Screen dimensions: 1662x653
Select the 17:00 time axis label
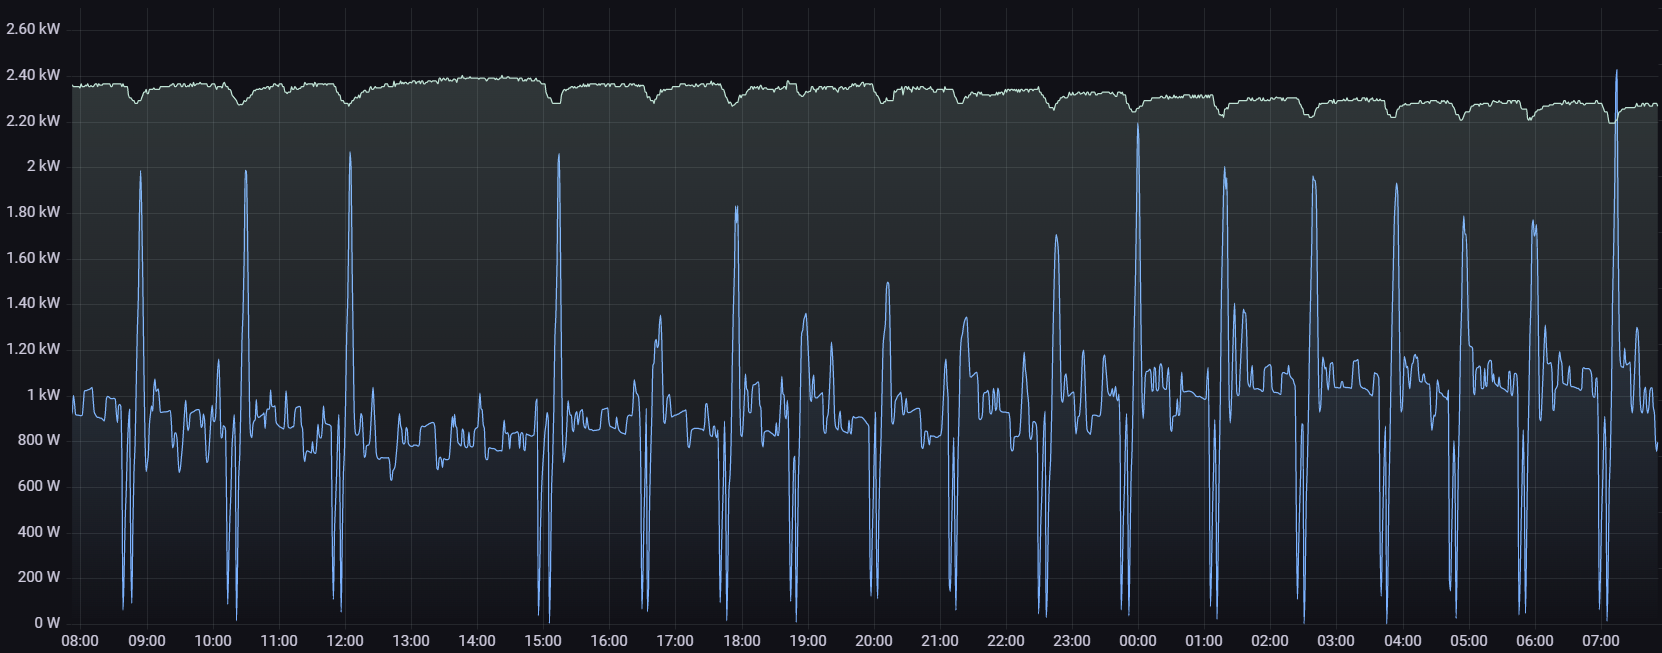pos(675,641)
